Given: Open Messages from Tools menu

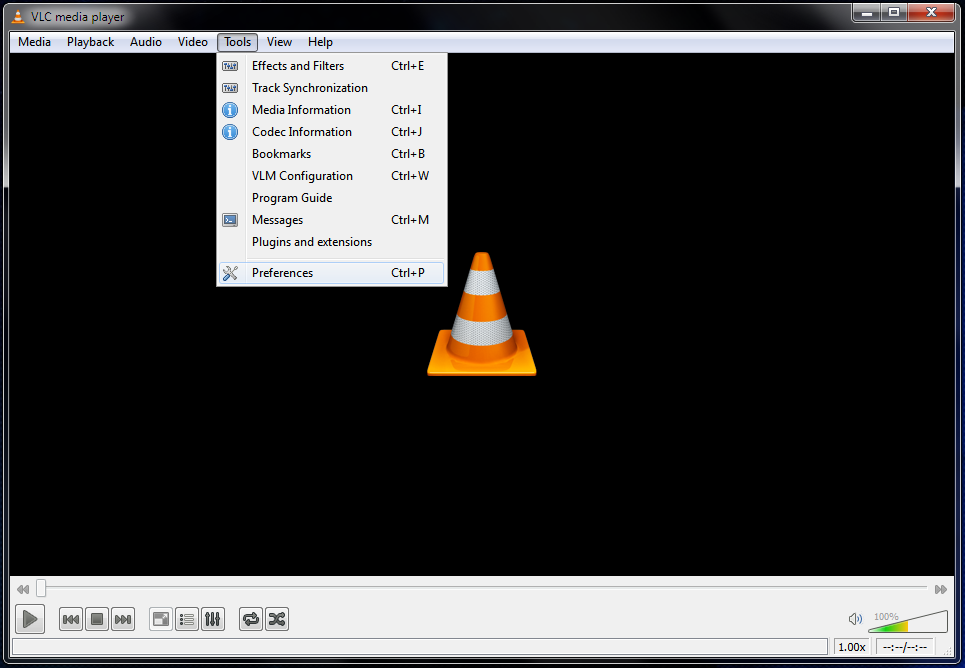Looking at the screenshot, I should pyautogui.click(x=332, y=220).
